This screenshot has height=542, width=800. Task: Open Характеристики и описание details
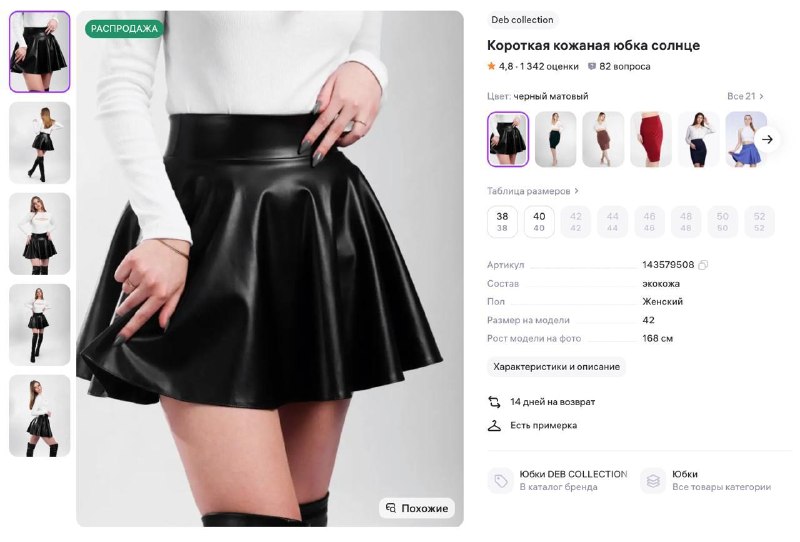click(556, 367)
